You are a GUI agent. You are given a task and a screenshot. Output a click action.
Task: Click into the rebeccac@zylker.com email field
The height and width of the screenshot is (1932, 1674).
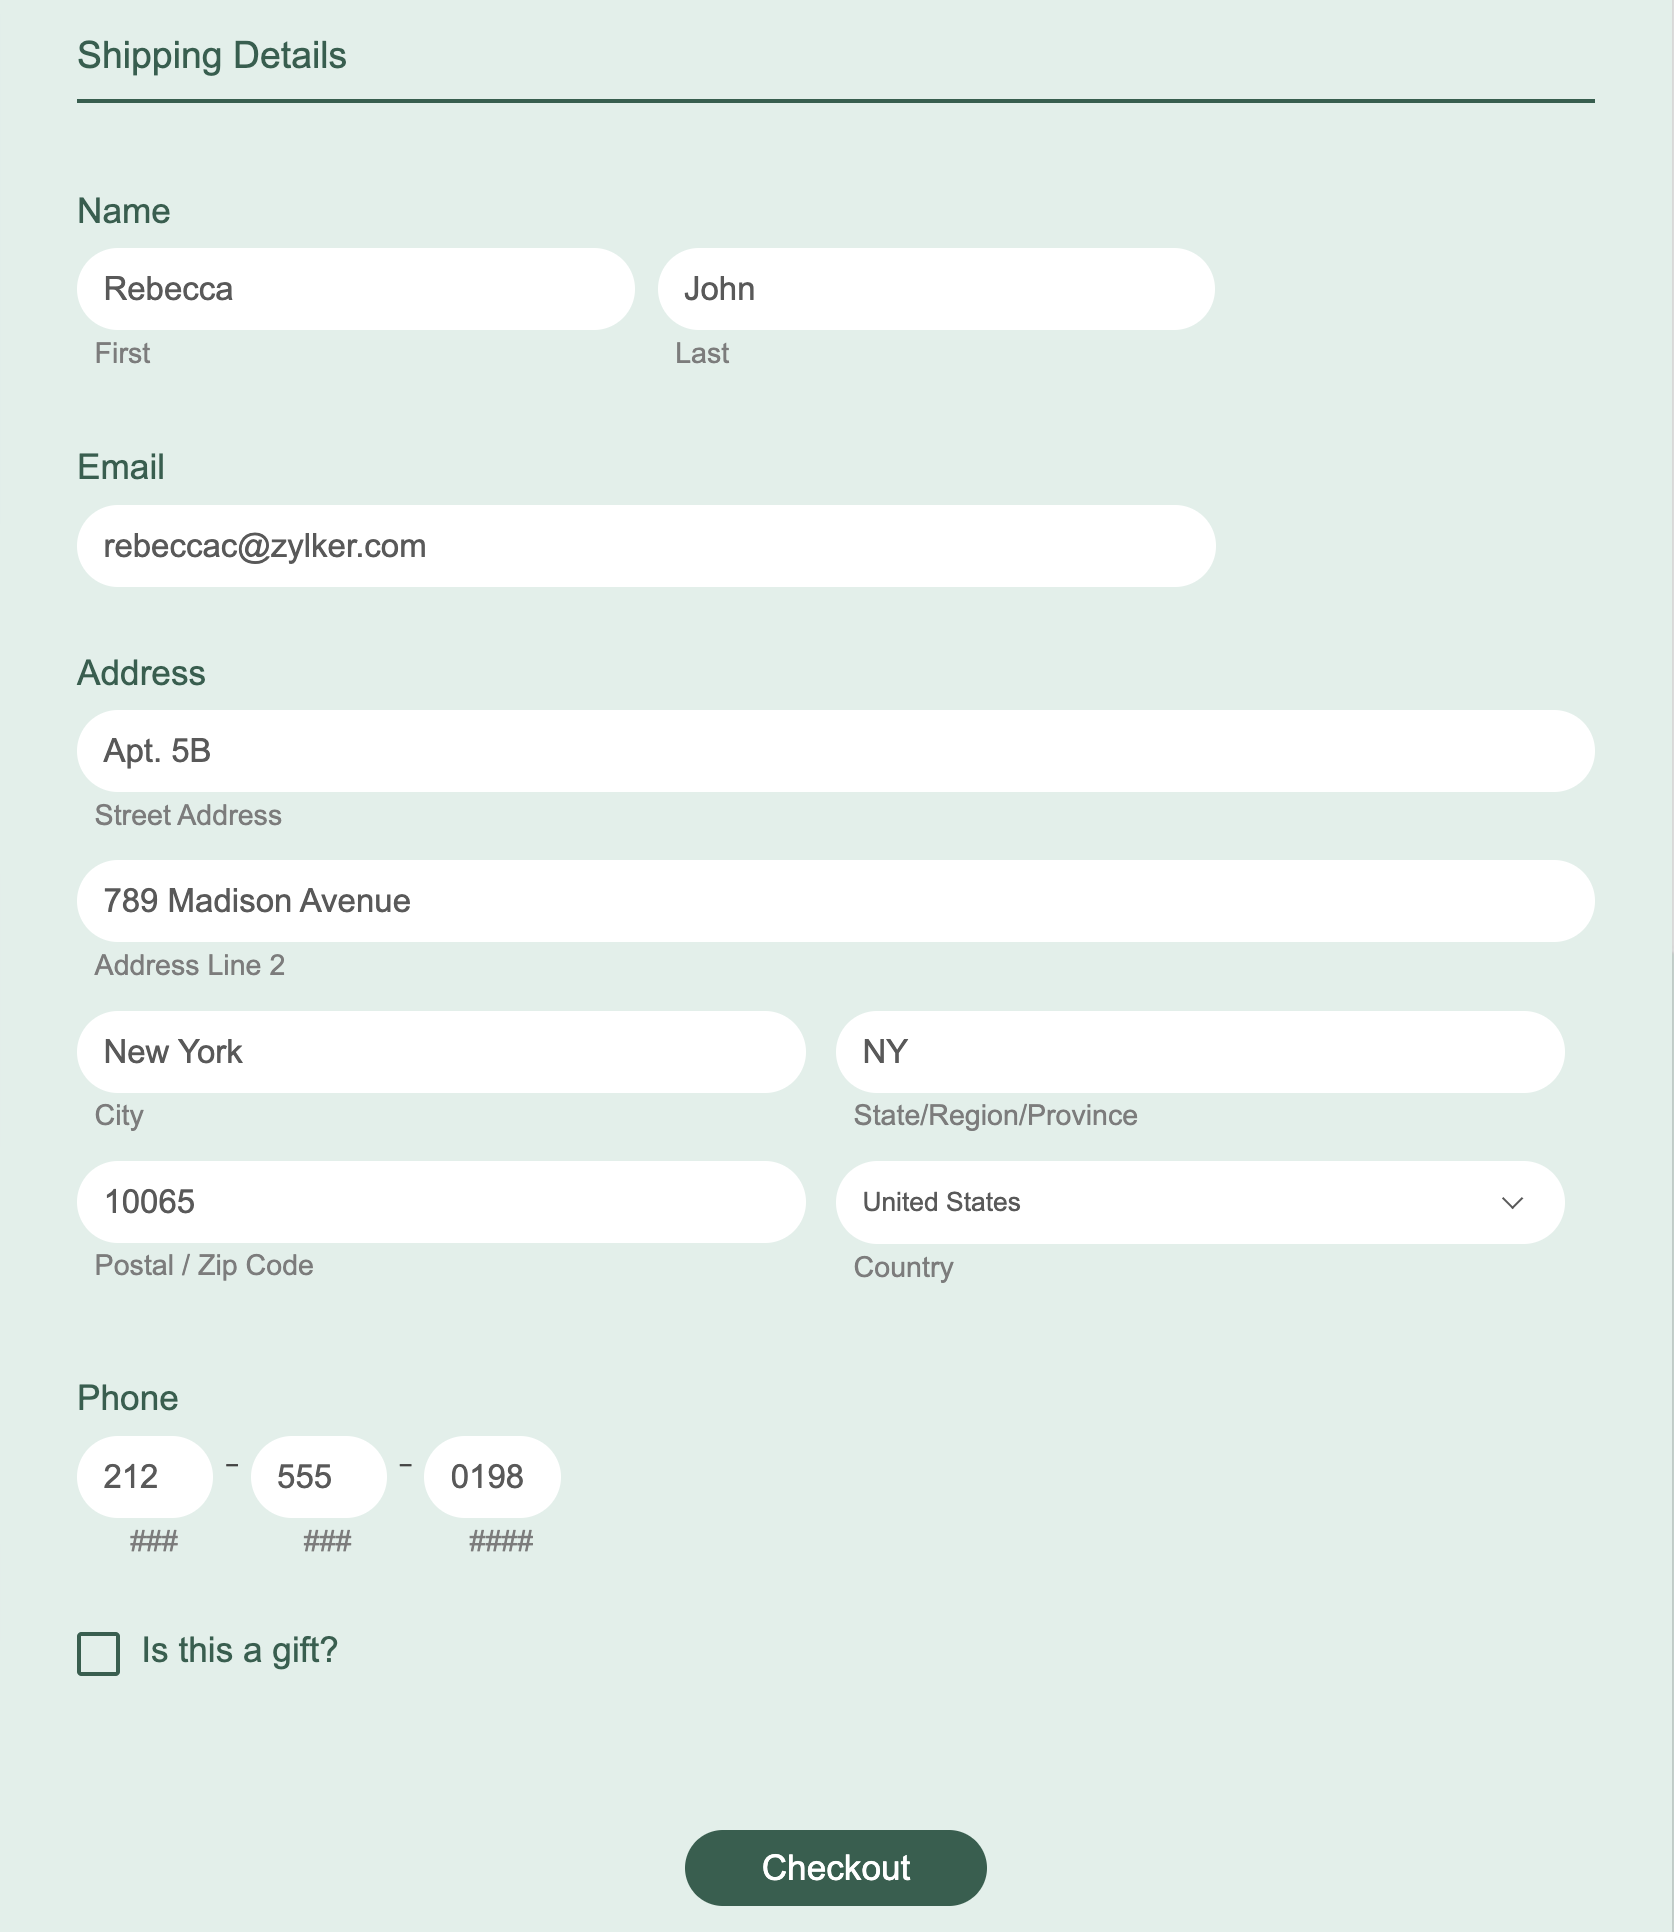(645, 546)
